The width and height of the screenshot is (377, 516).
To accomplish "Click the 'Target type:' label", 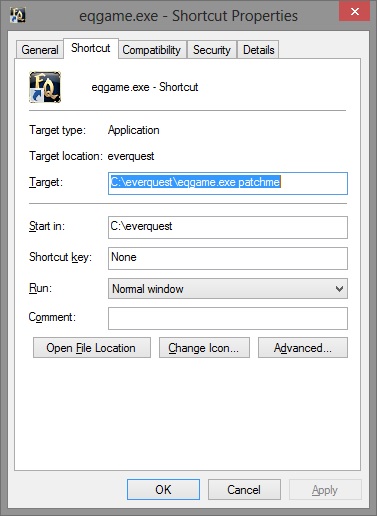I will click(x=57, y=130).
